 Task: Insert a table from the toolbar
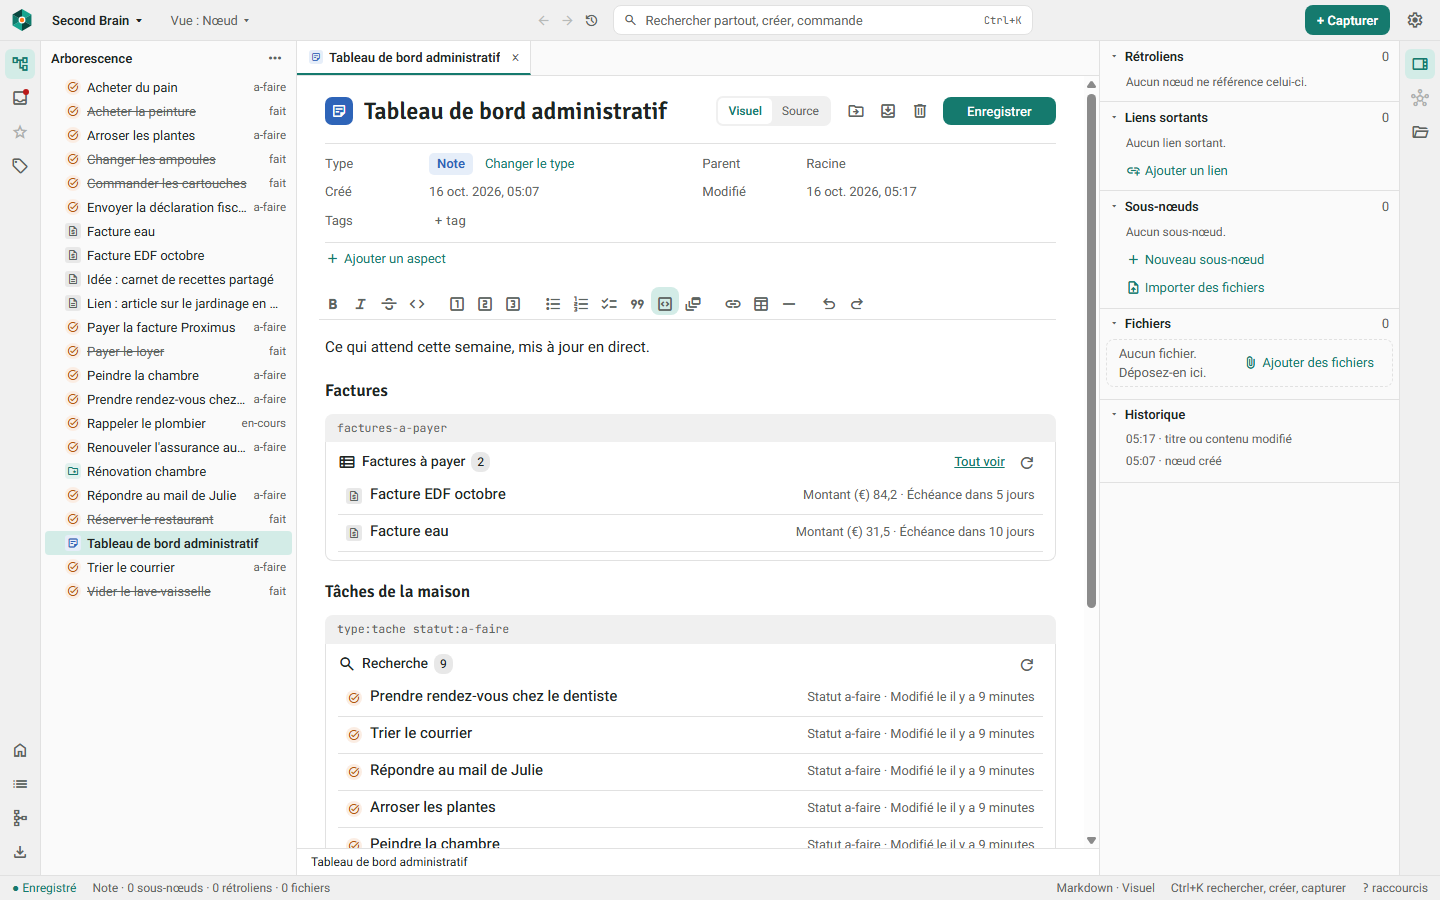pos(761,304)
